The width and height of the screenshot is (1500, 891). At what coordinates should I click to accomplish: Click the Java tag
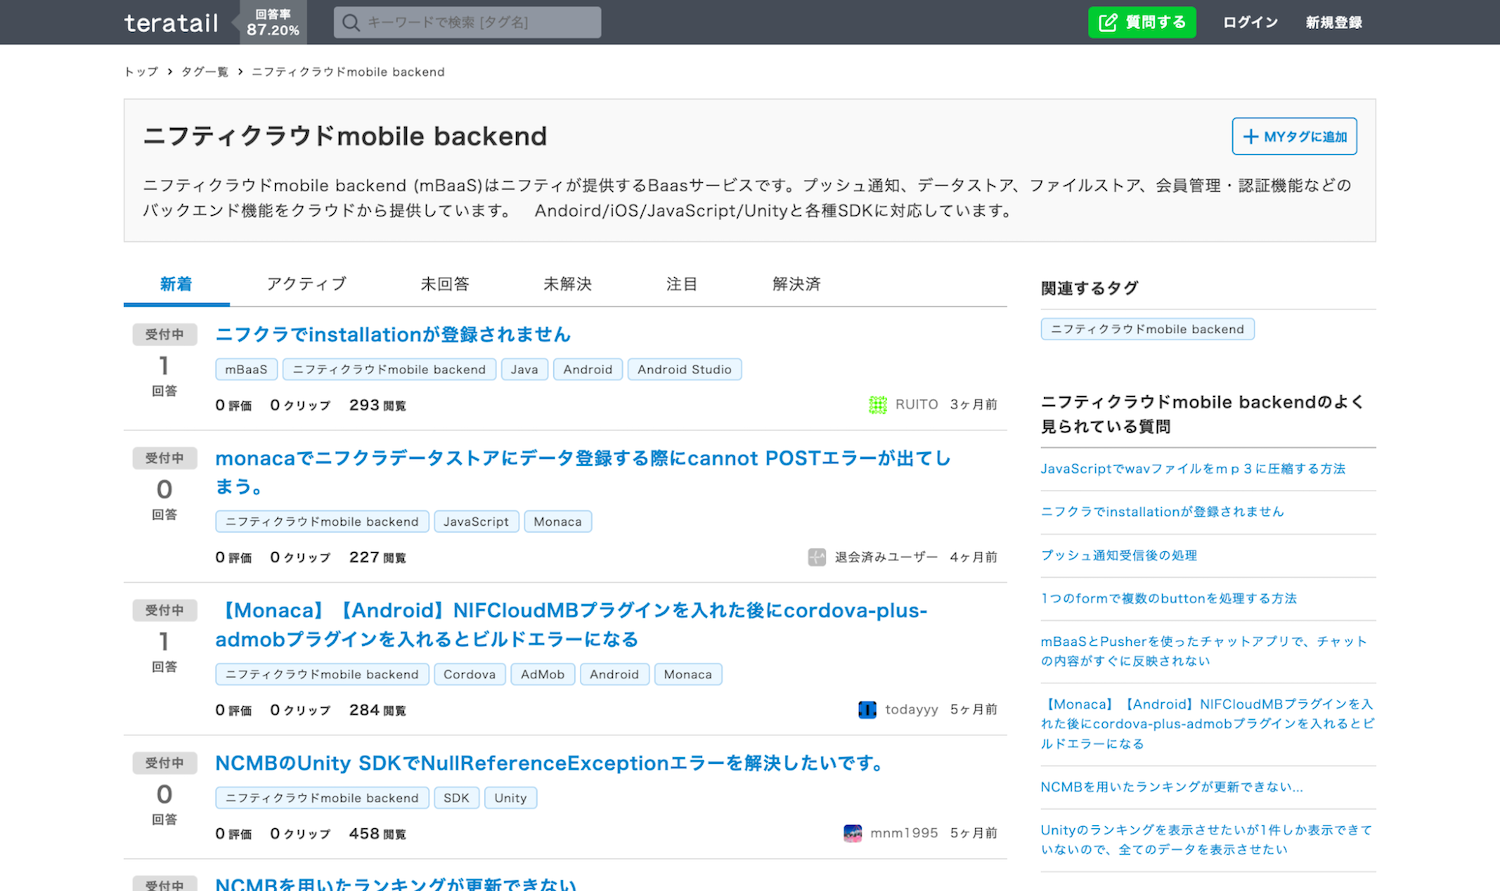524,369
